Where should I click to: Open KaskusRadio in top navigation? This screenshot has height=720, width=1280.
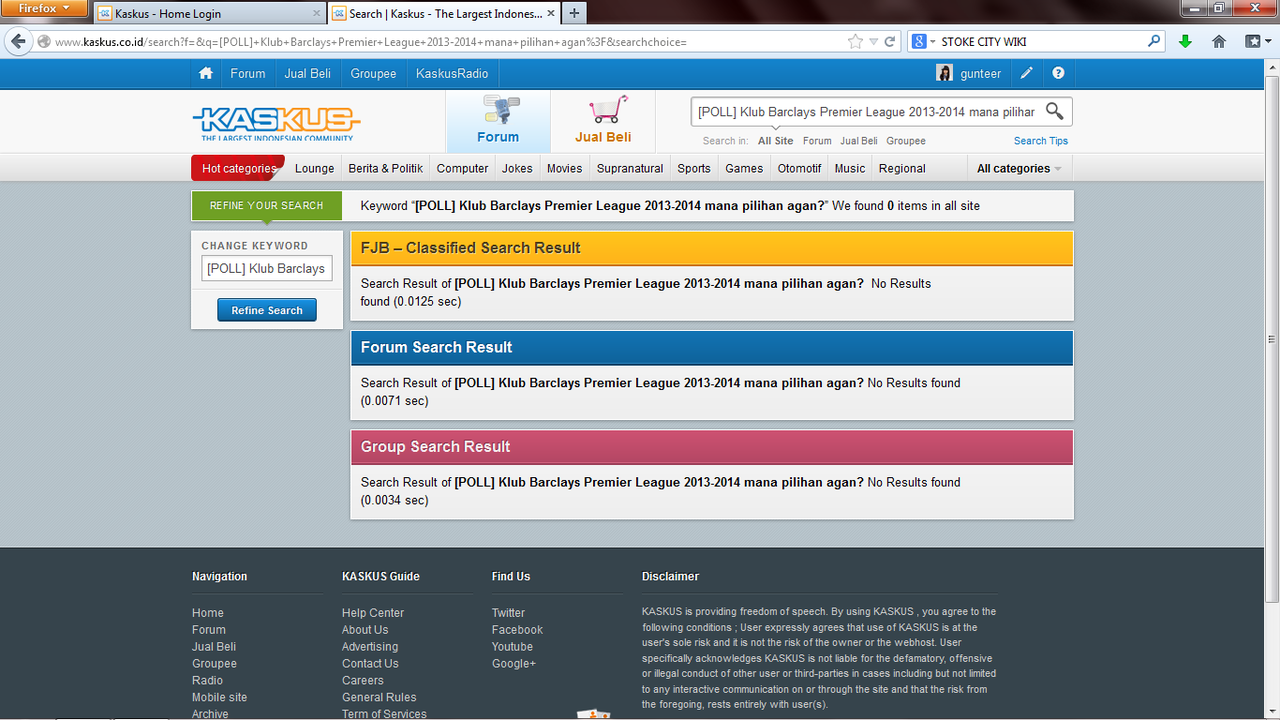tap(452, 73)
